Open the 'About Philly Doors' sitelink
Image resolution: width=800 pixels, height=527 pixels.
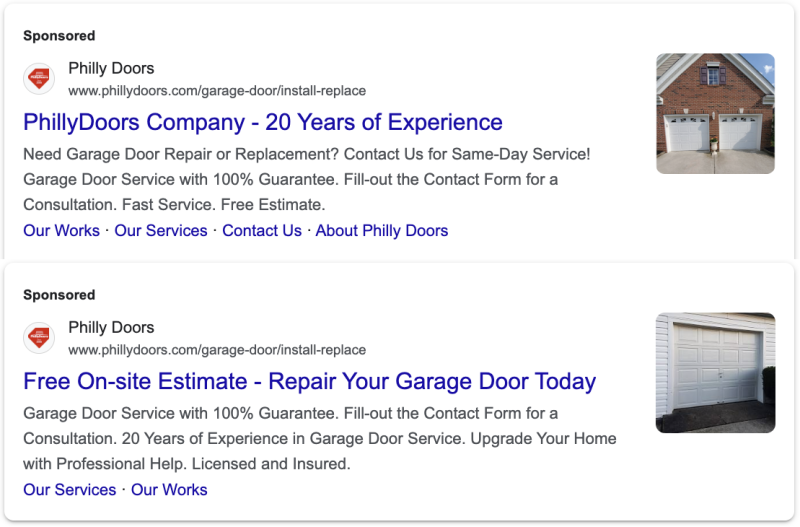pos(382,231)
